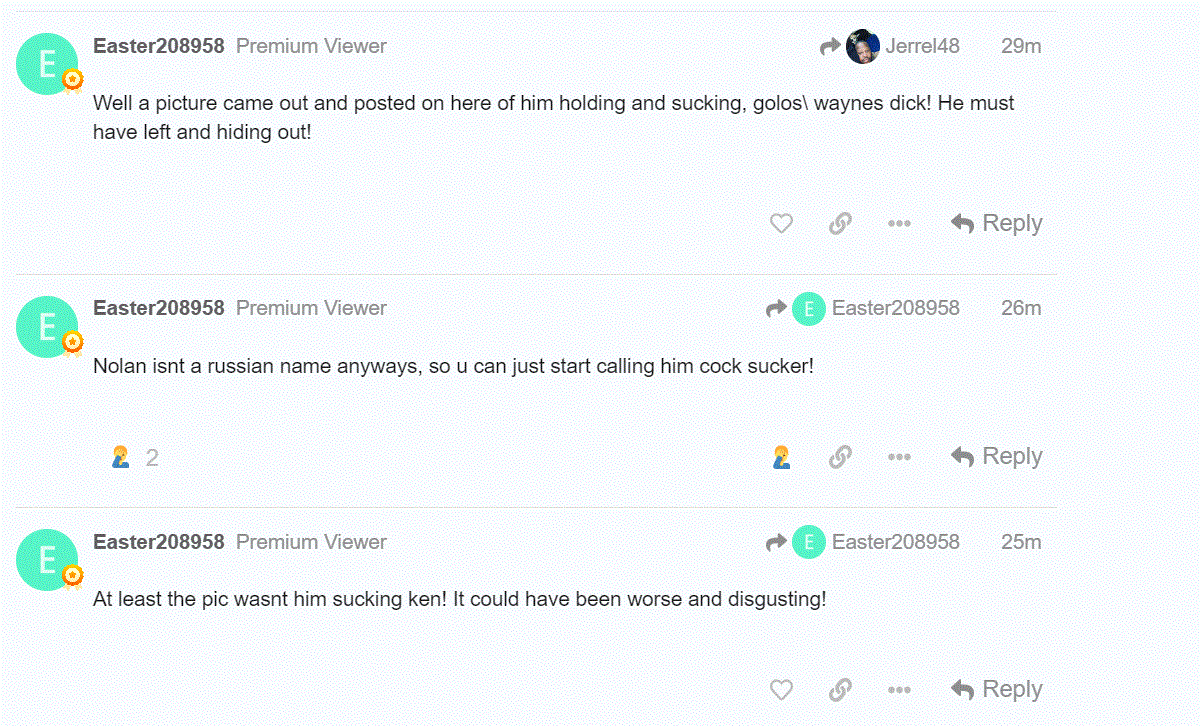Like the 29m comment with the heart icon
The height and width of the screenshot is (726, 1201).
pos(781,224)
